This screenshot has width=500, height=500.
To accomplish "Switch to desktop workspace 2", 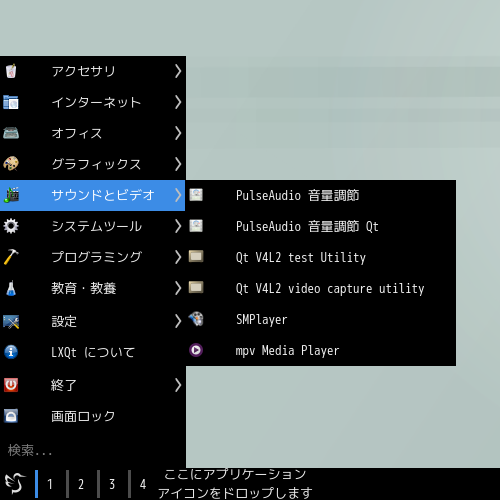I will click(81, 484).
